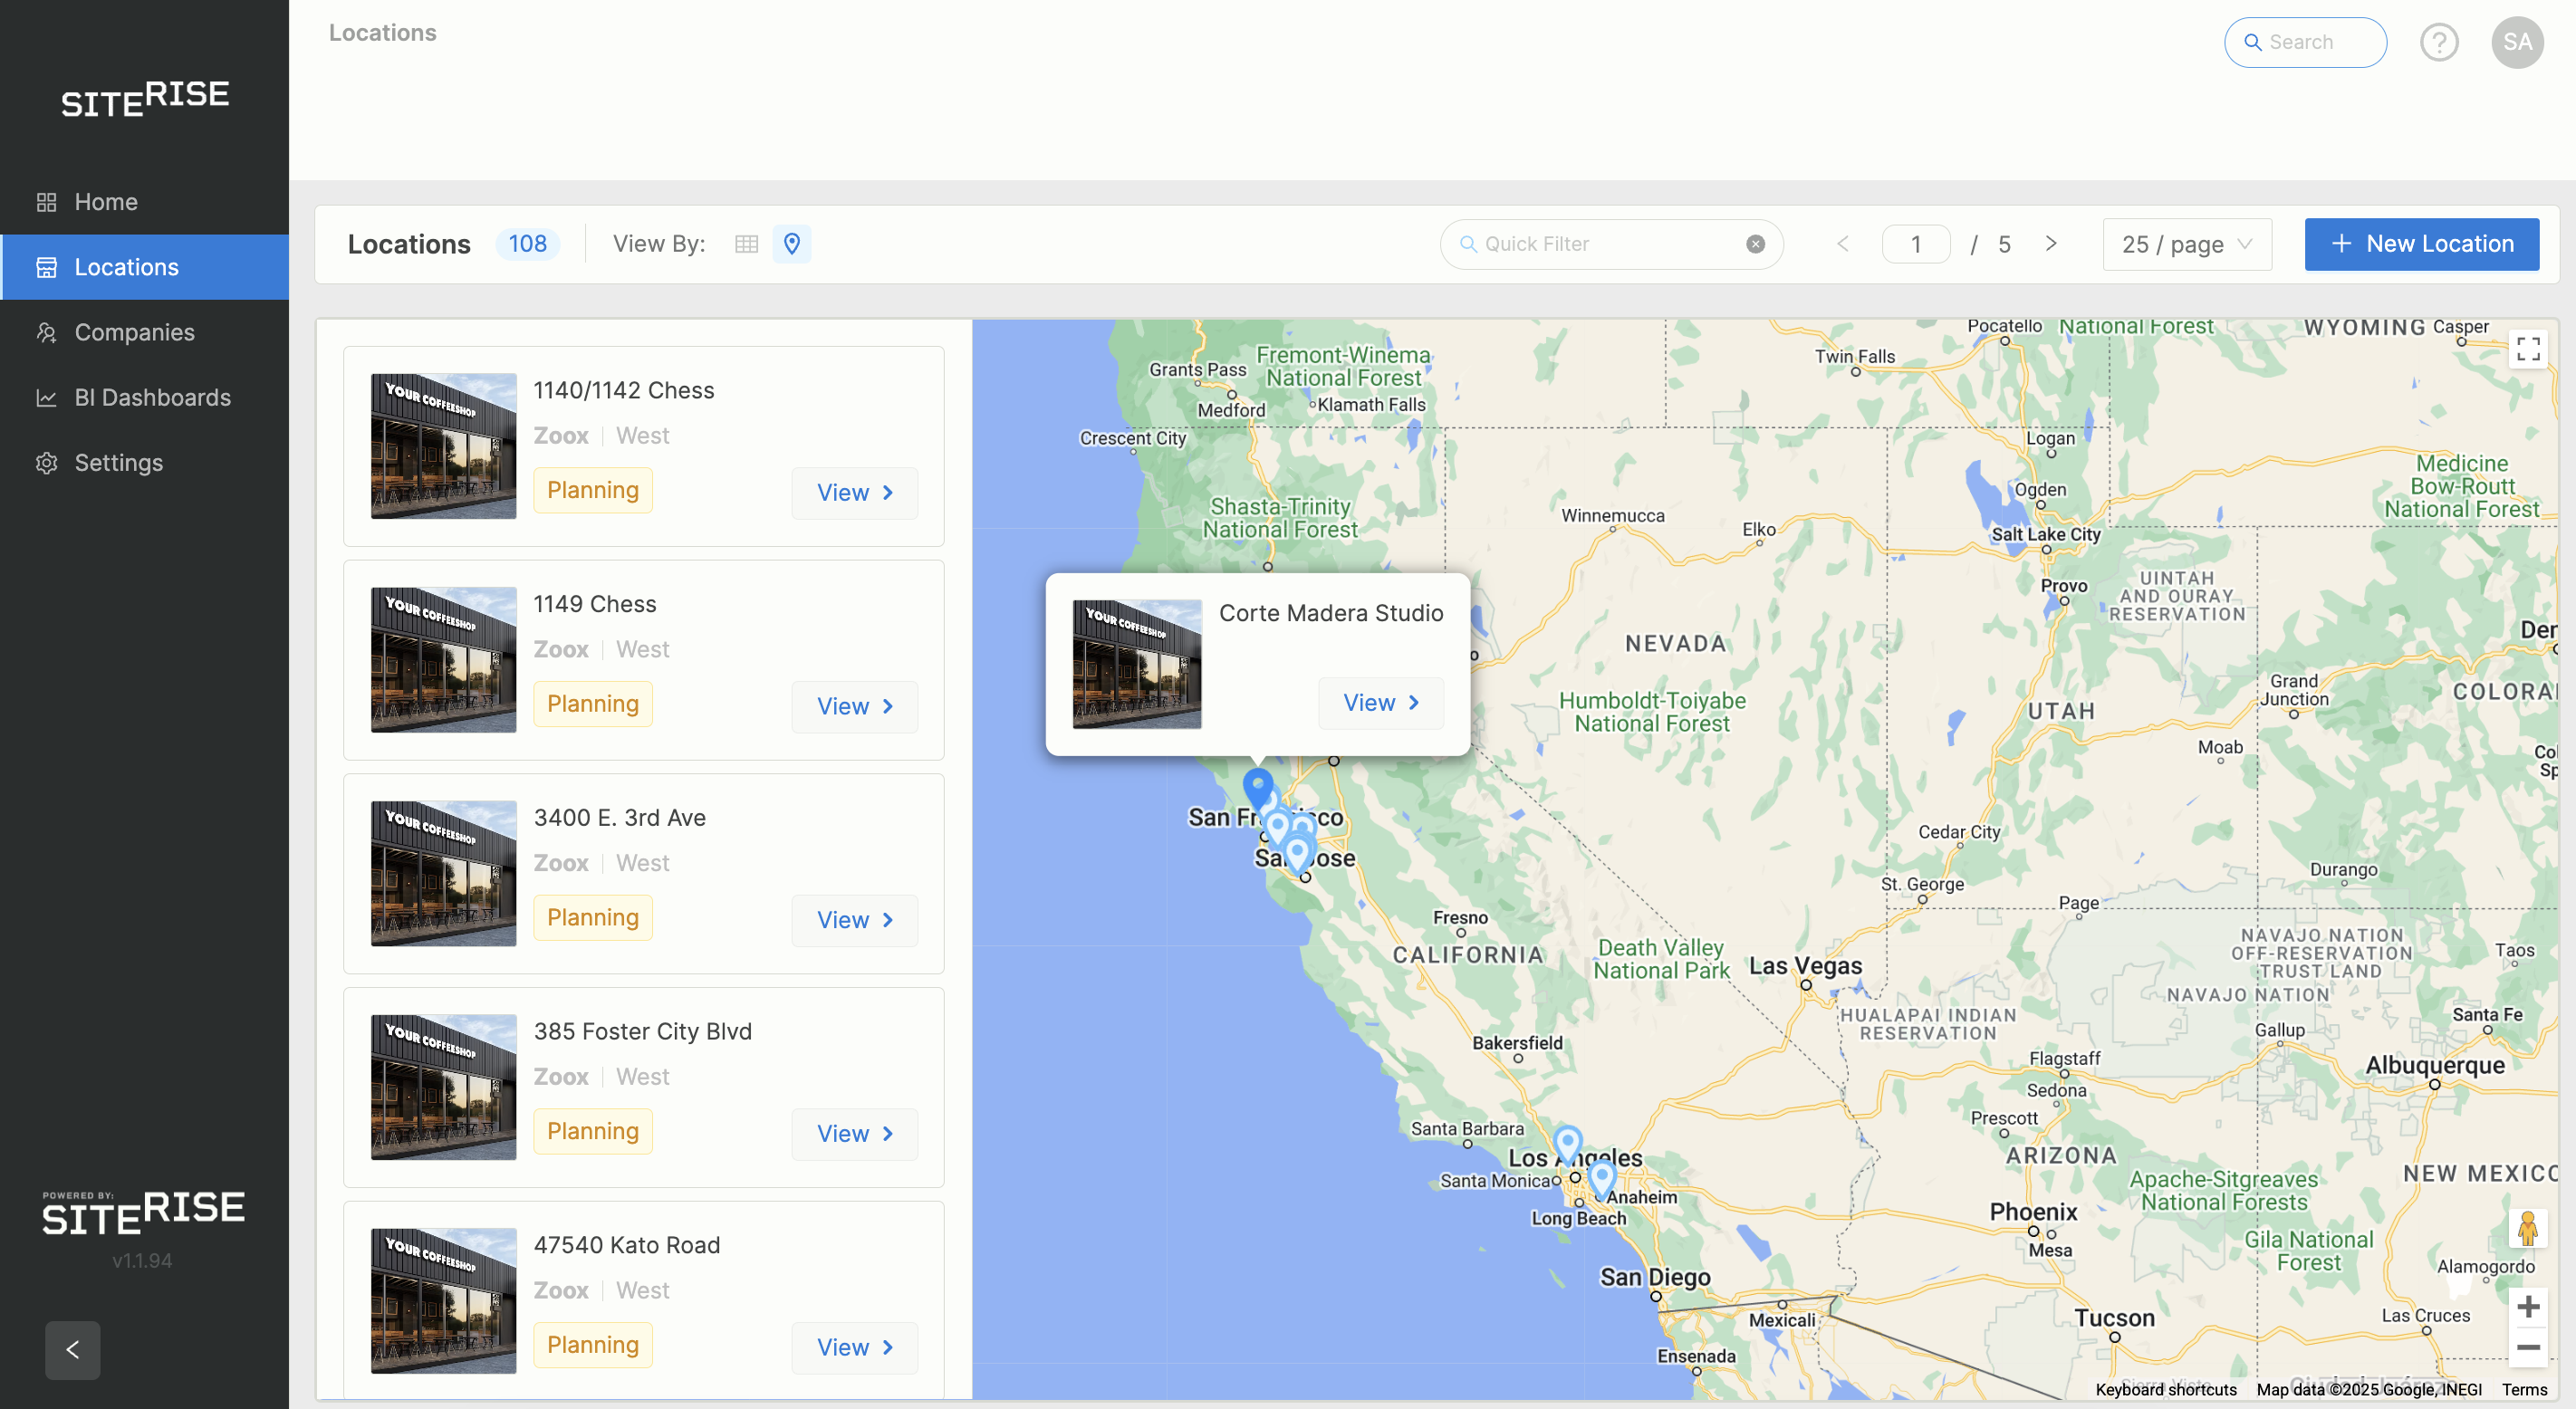Zoom in on the map

point(2527,1306)
